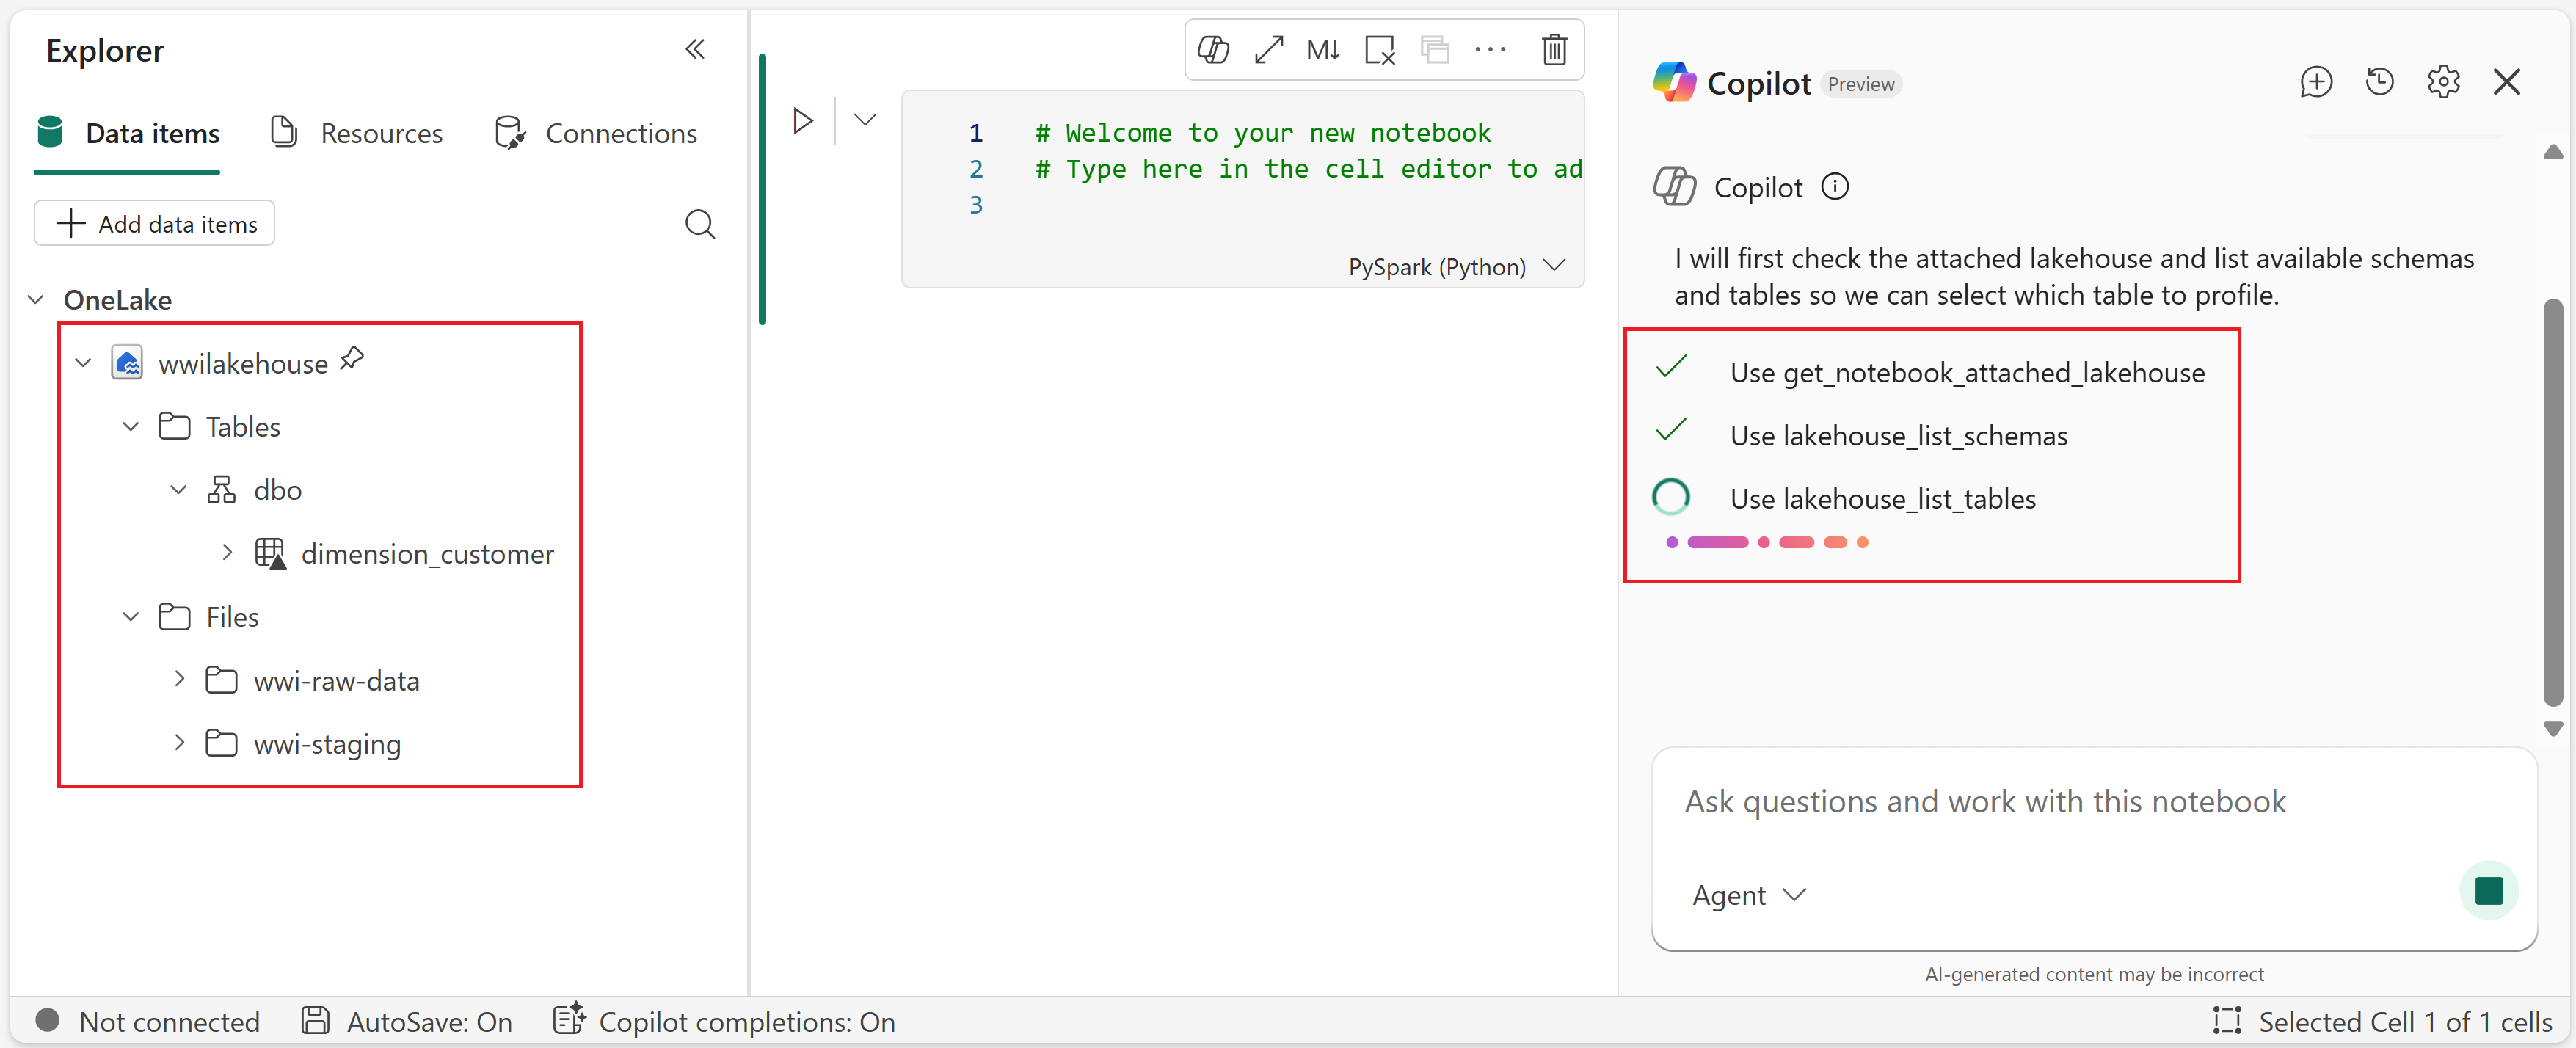This screenshot has width=2576, height=1048.
Task: Start a new Copilot chat
Action: 2316,82
